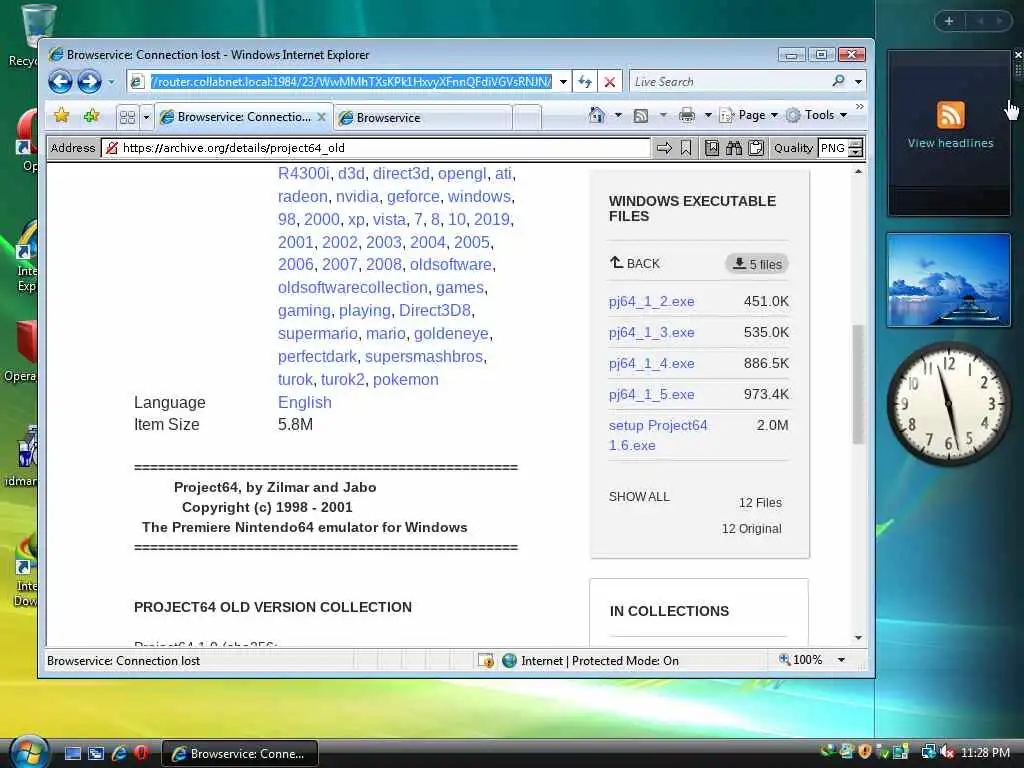The height and width of the screenshot is (768, 1024).
Task: Click the 5 files download button
Action: (x=757, y=264)
